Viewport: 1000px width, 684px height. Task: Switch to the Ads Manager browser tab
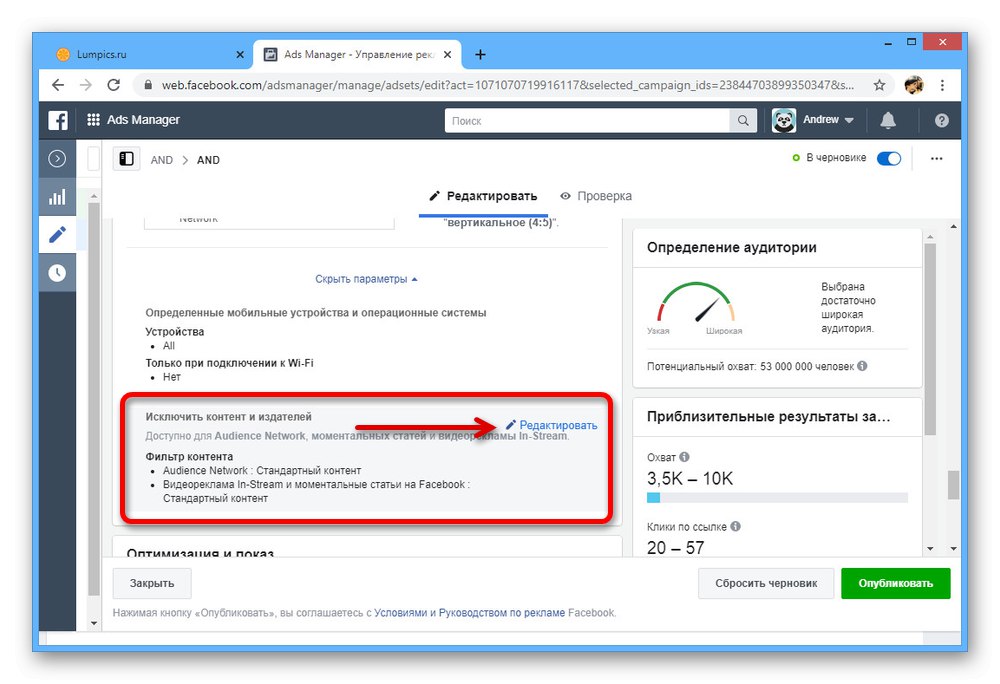[357, 55]
